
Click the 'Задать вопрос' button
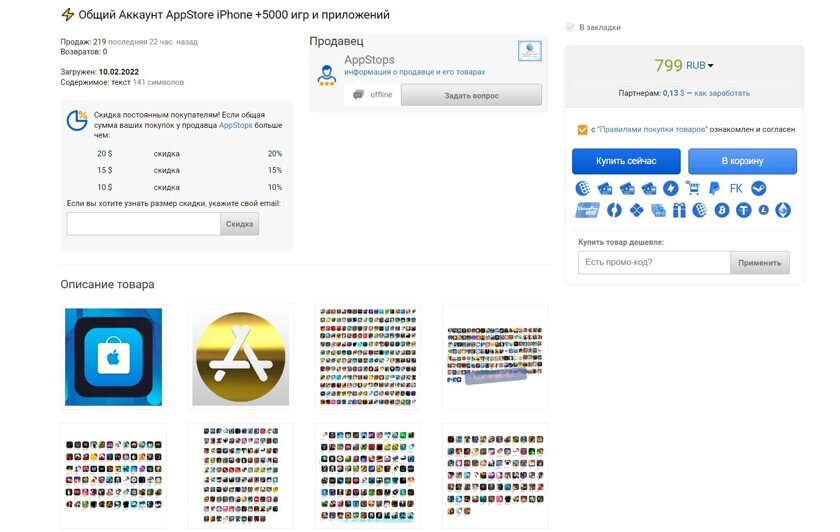pyautogui.click(x=471, y=95)
